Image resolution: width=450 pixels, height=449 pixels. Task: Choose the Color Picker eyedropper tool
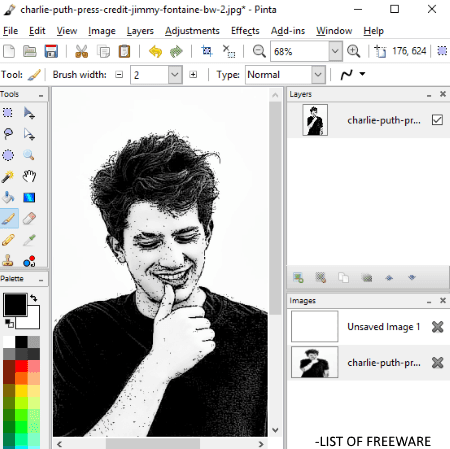[x=29, y=240]
